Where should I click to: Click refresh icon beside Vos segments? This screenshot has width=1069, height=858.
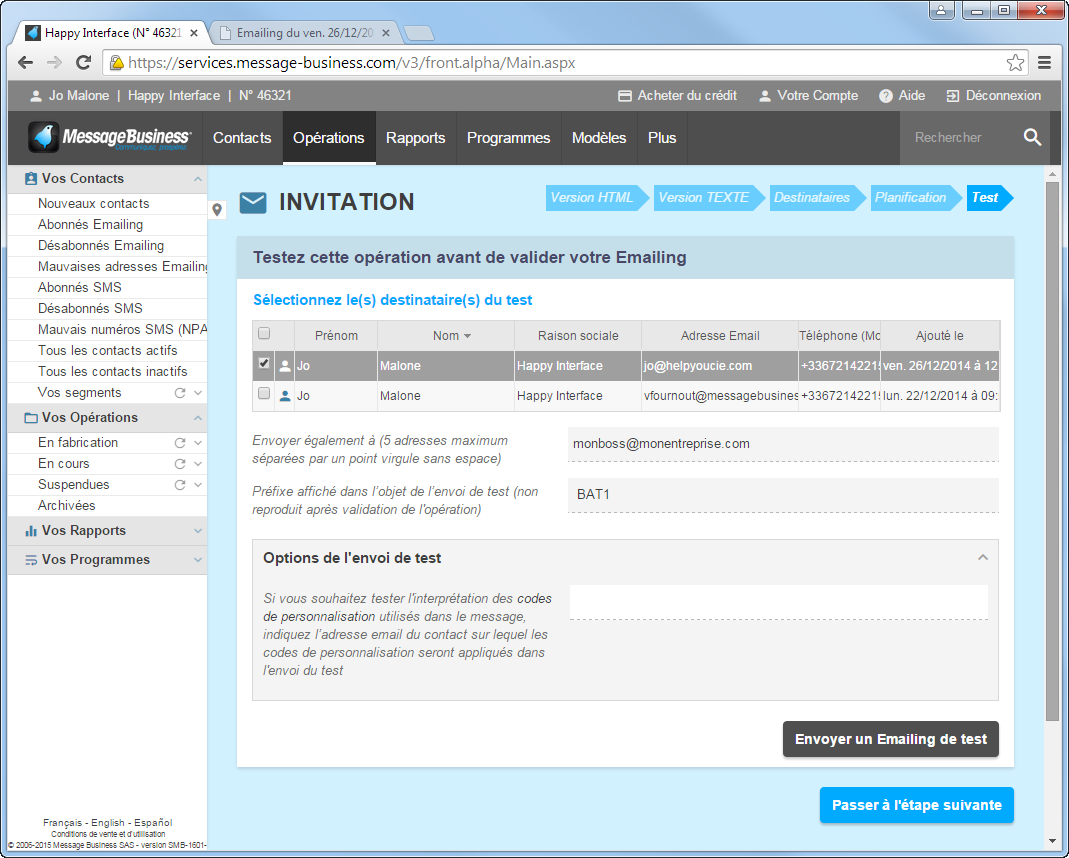coord(180,393)
